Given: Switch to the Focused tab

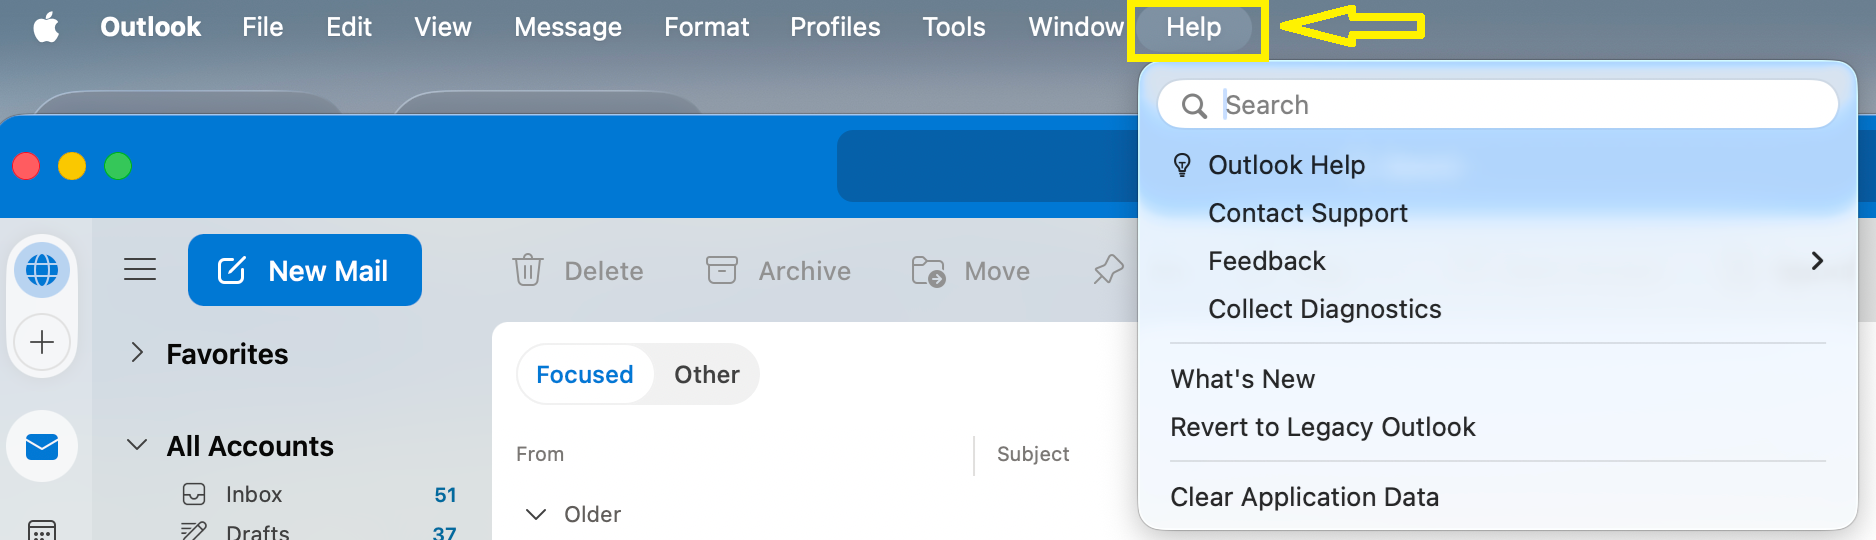Looking at the screenshot, I should click(585, 374).
